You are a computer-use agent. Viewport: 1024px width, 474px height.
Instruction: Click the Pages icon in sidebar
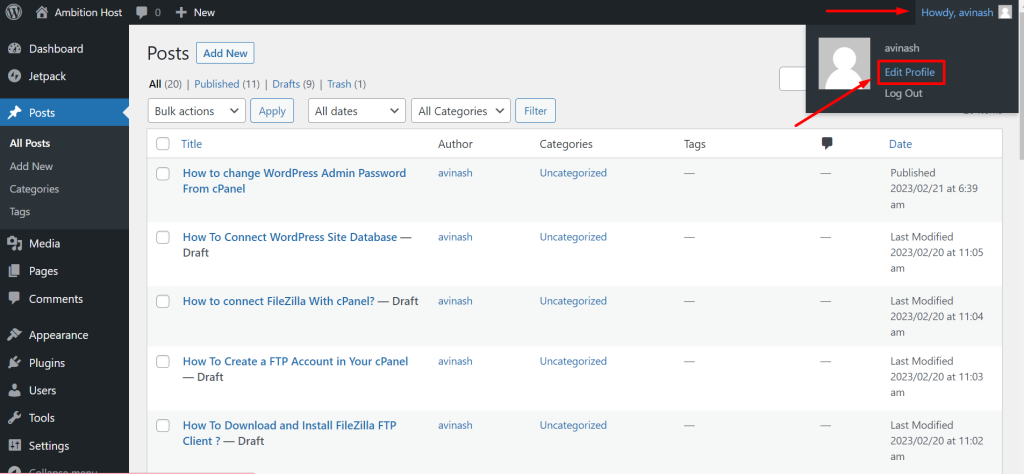click(x=14, y=271)
